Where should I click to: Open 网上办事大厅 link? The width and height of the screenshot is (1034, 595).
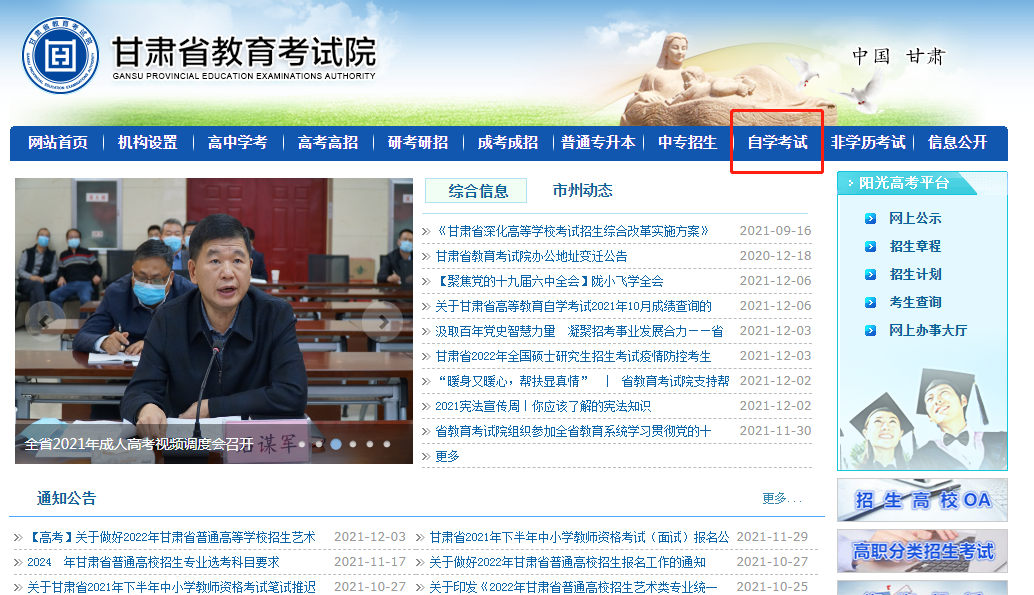pyautogui.click(x=928, y=330)
